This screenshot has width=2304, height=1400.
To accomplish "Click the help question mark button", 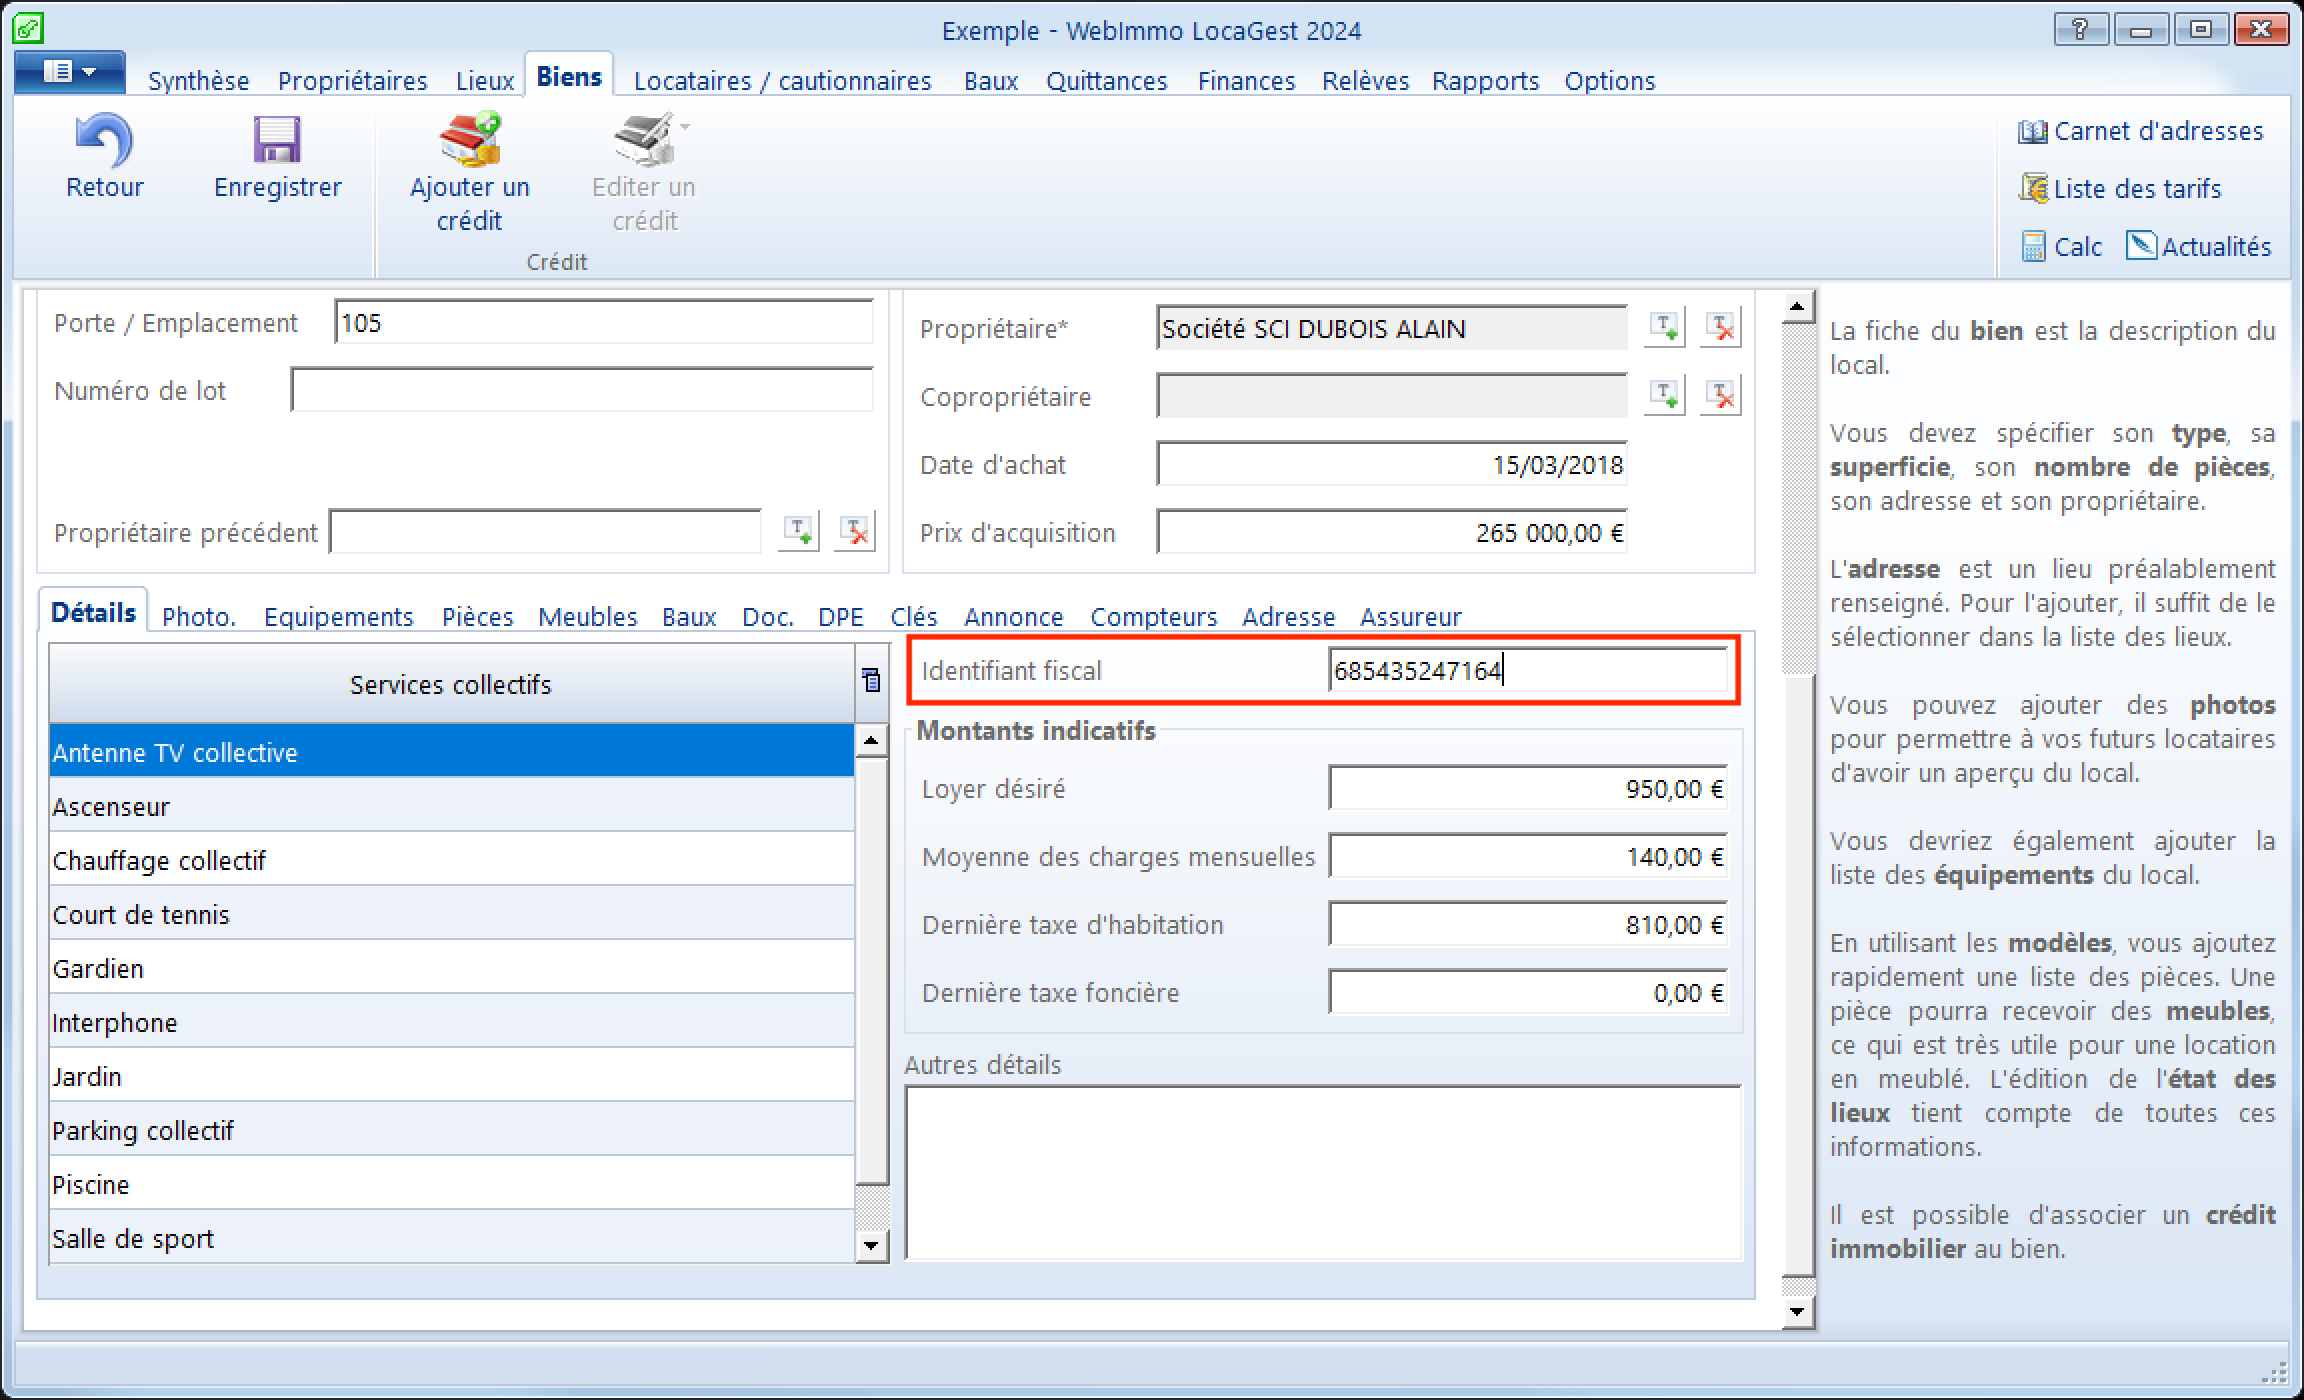I will tap(2081, 30).
